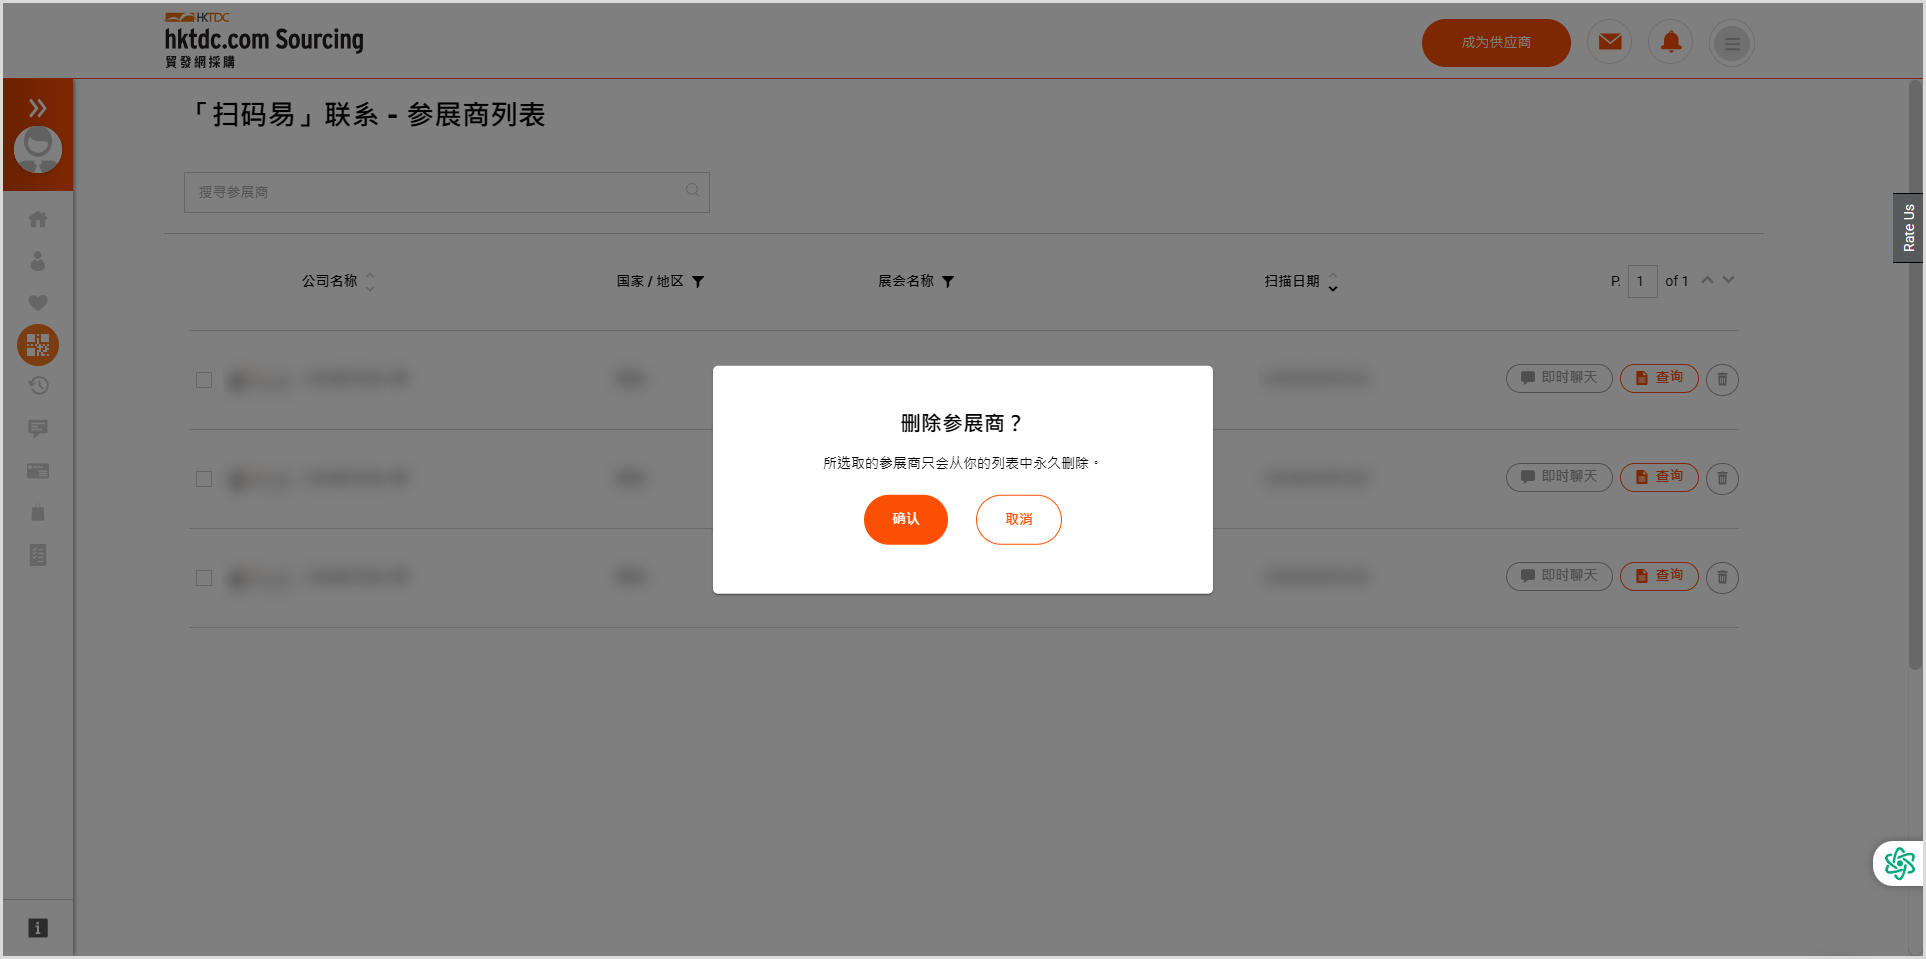Go to next page with down chevron
Screen dimensions: 1926x959
point(1728,280)
